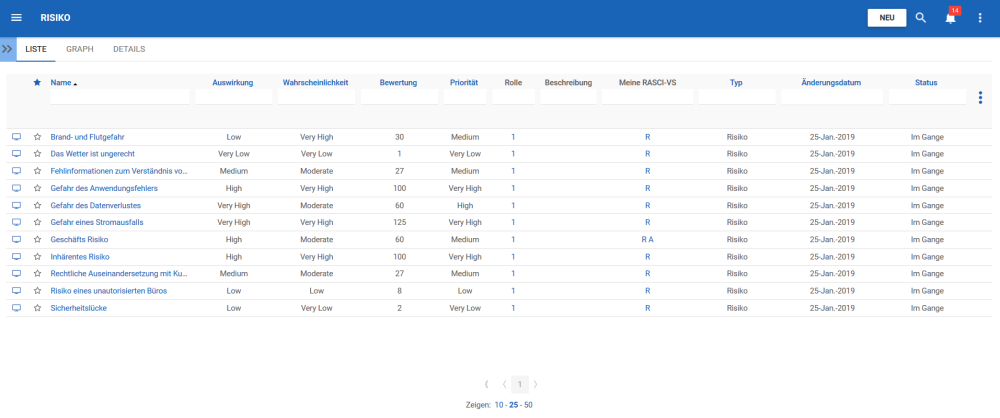Go to previous page chevron
1000x418 pixels.
[504, 384]
